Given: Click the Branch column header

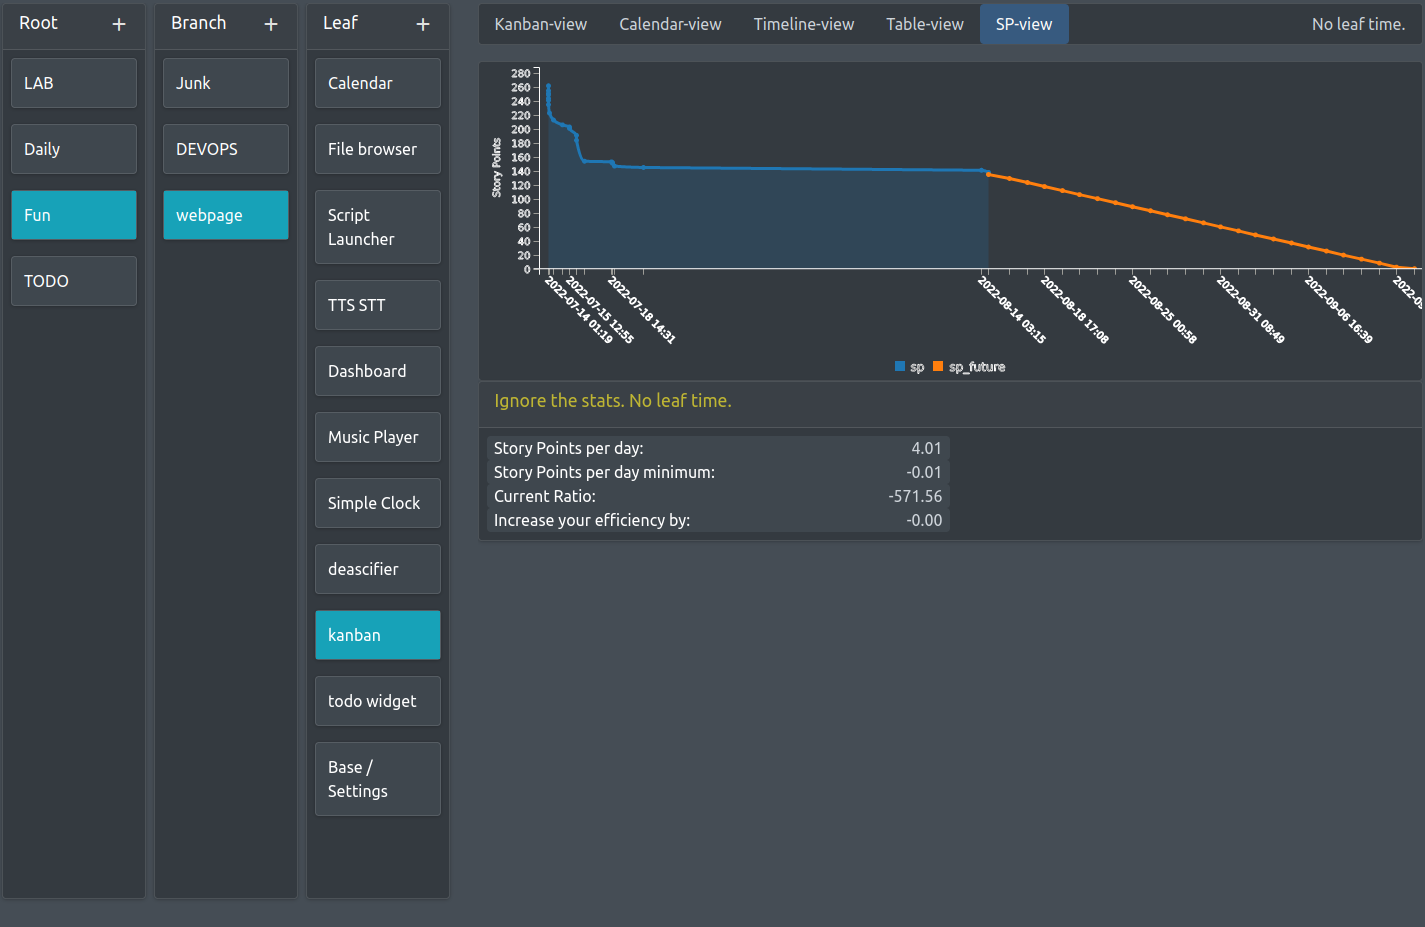Looking at the screenshot, I should tap(199, 23).
